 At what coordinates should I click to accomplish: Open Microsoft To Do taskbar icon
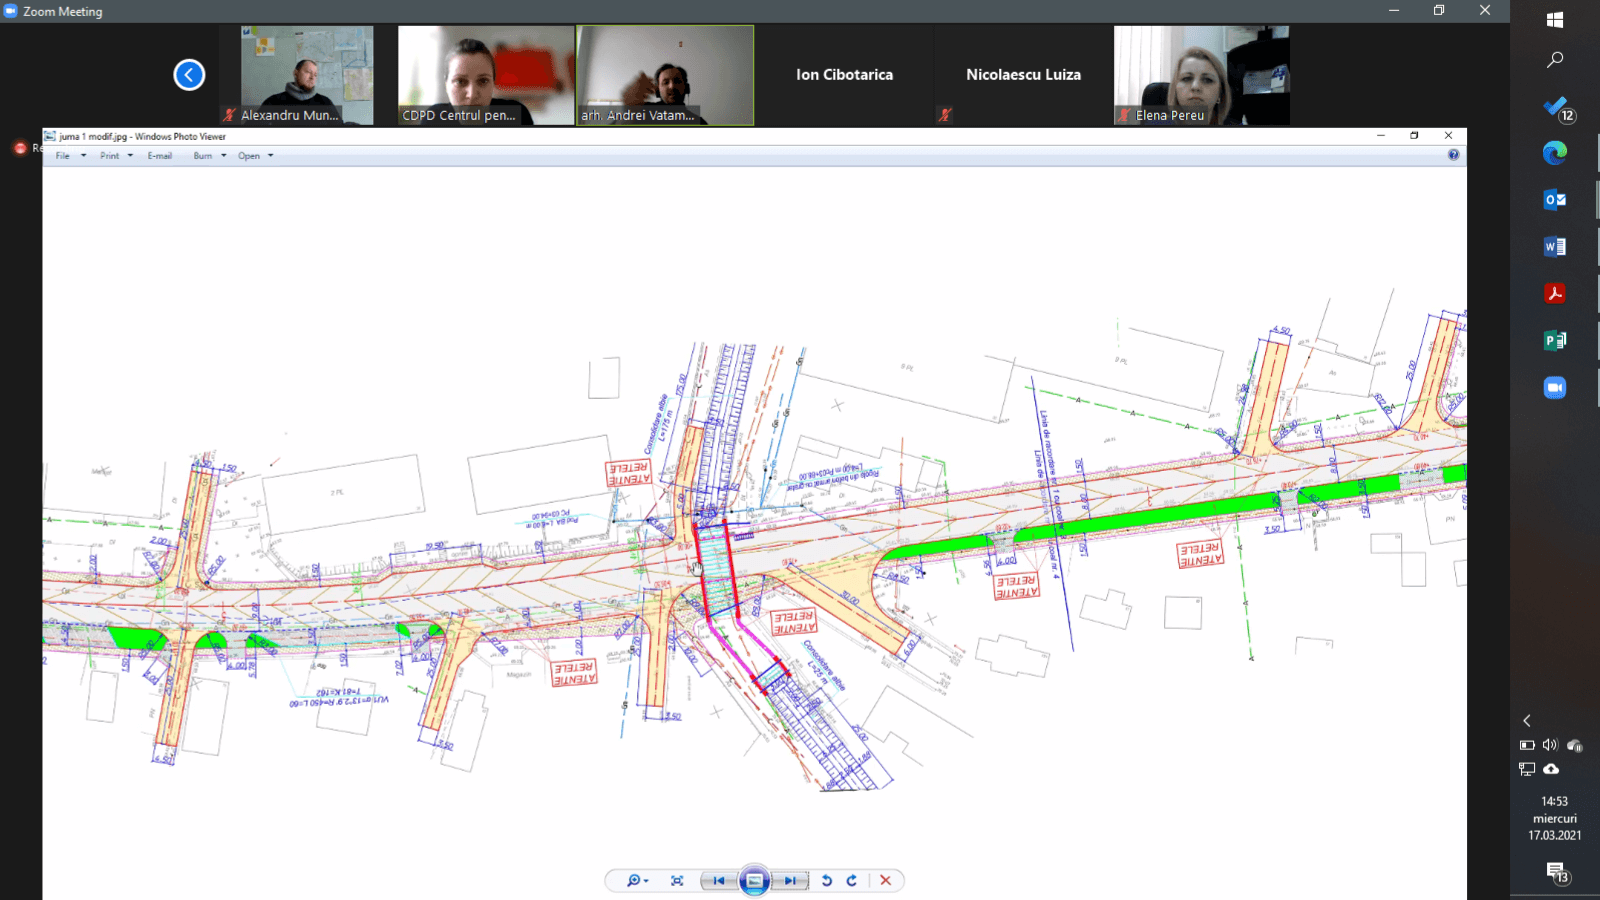pos(1555,107)
